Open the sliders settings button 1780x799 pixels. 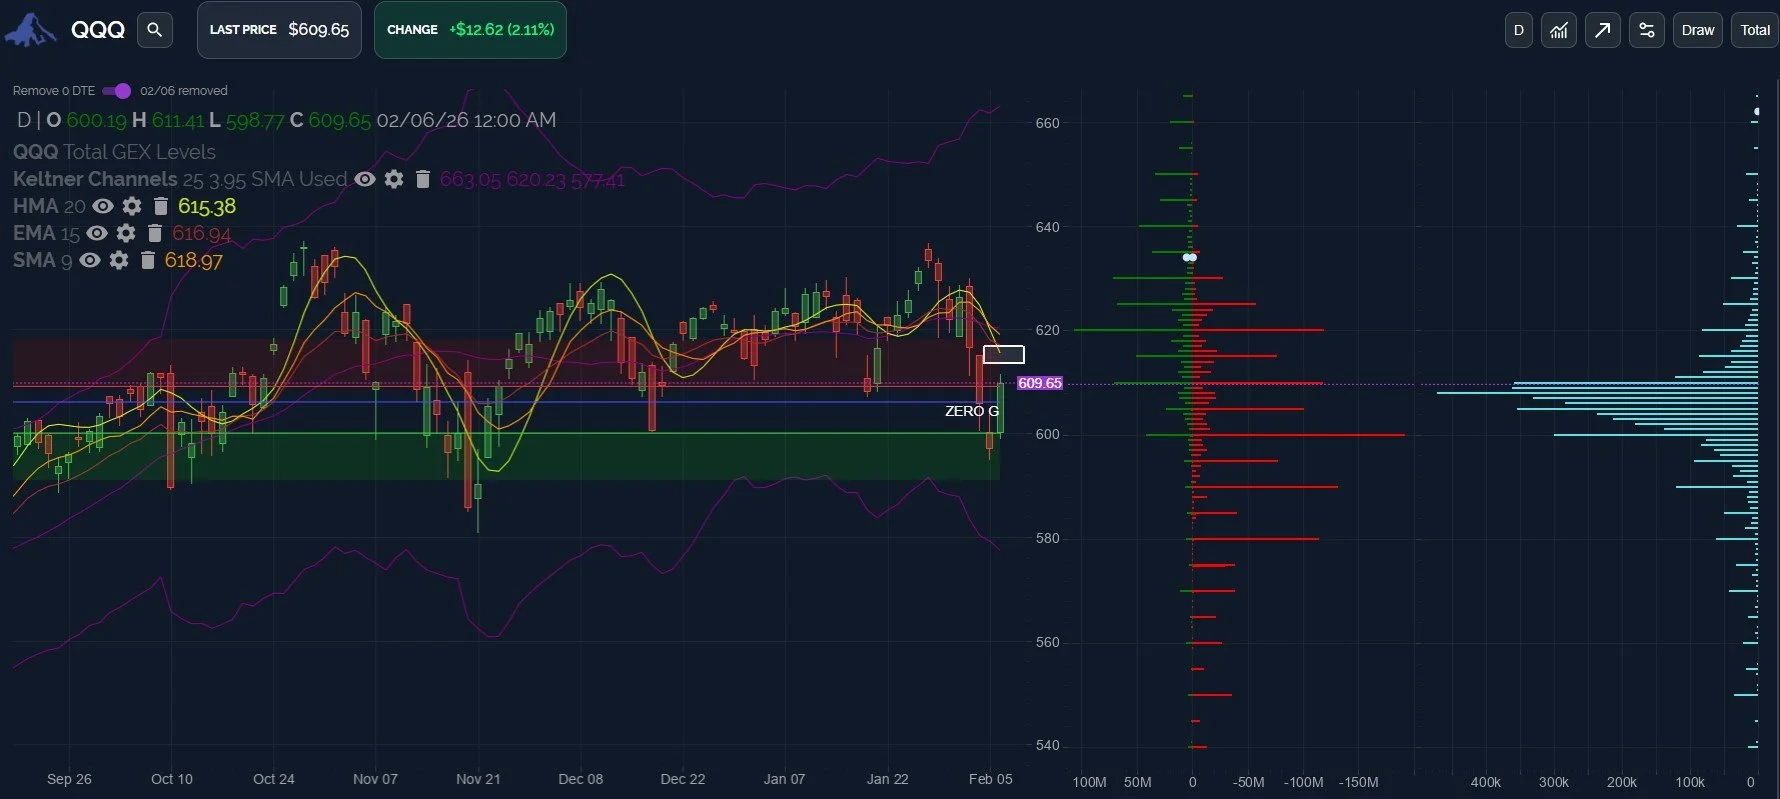(x=1646, y=30)
